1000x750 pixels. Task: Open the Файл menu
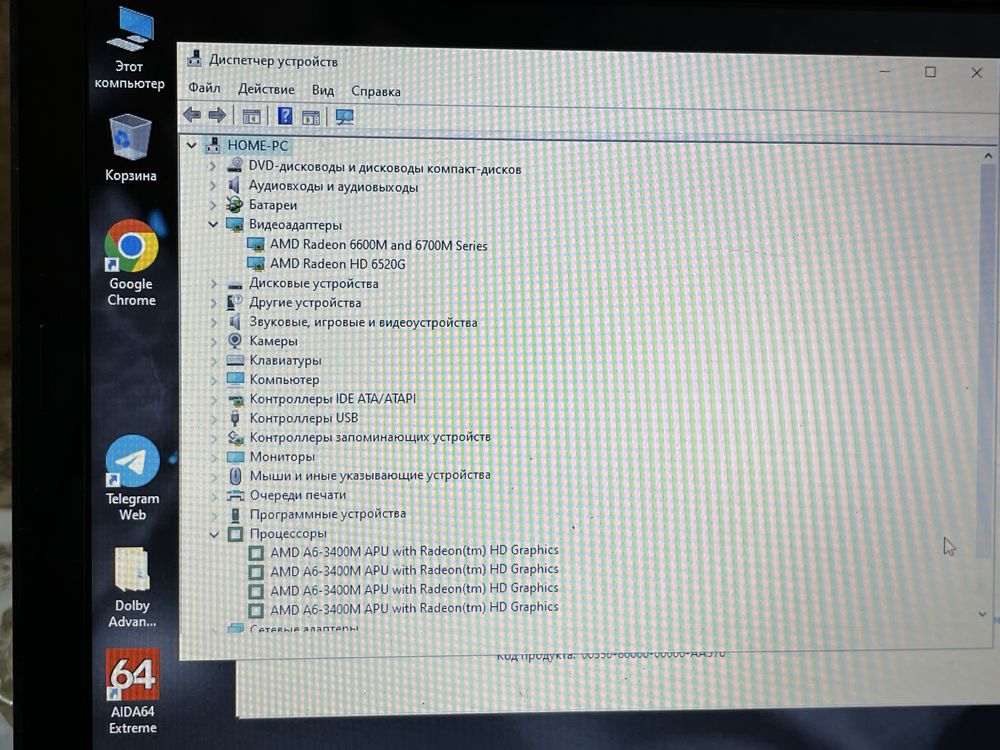pos(204,88)
